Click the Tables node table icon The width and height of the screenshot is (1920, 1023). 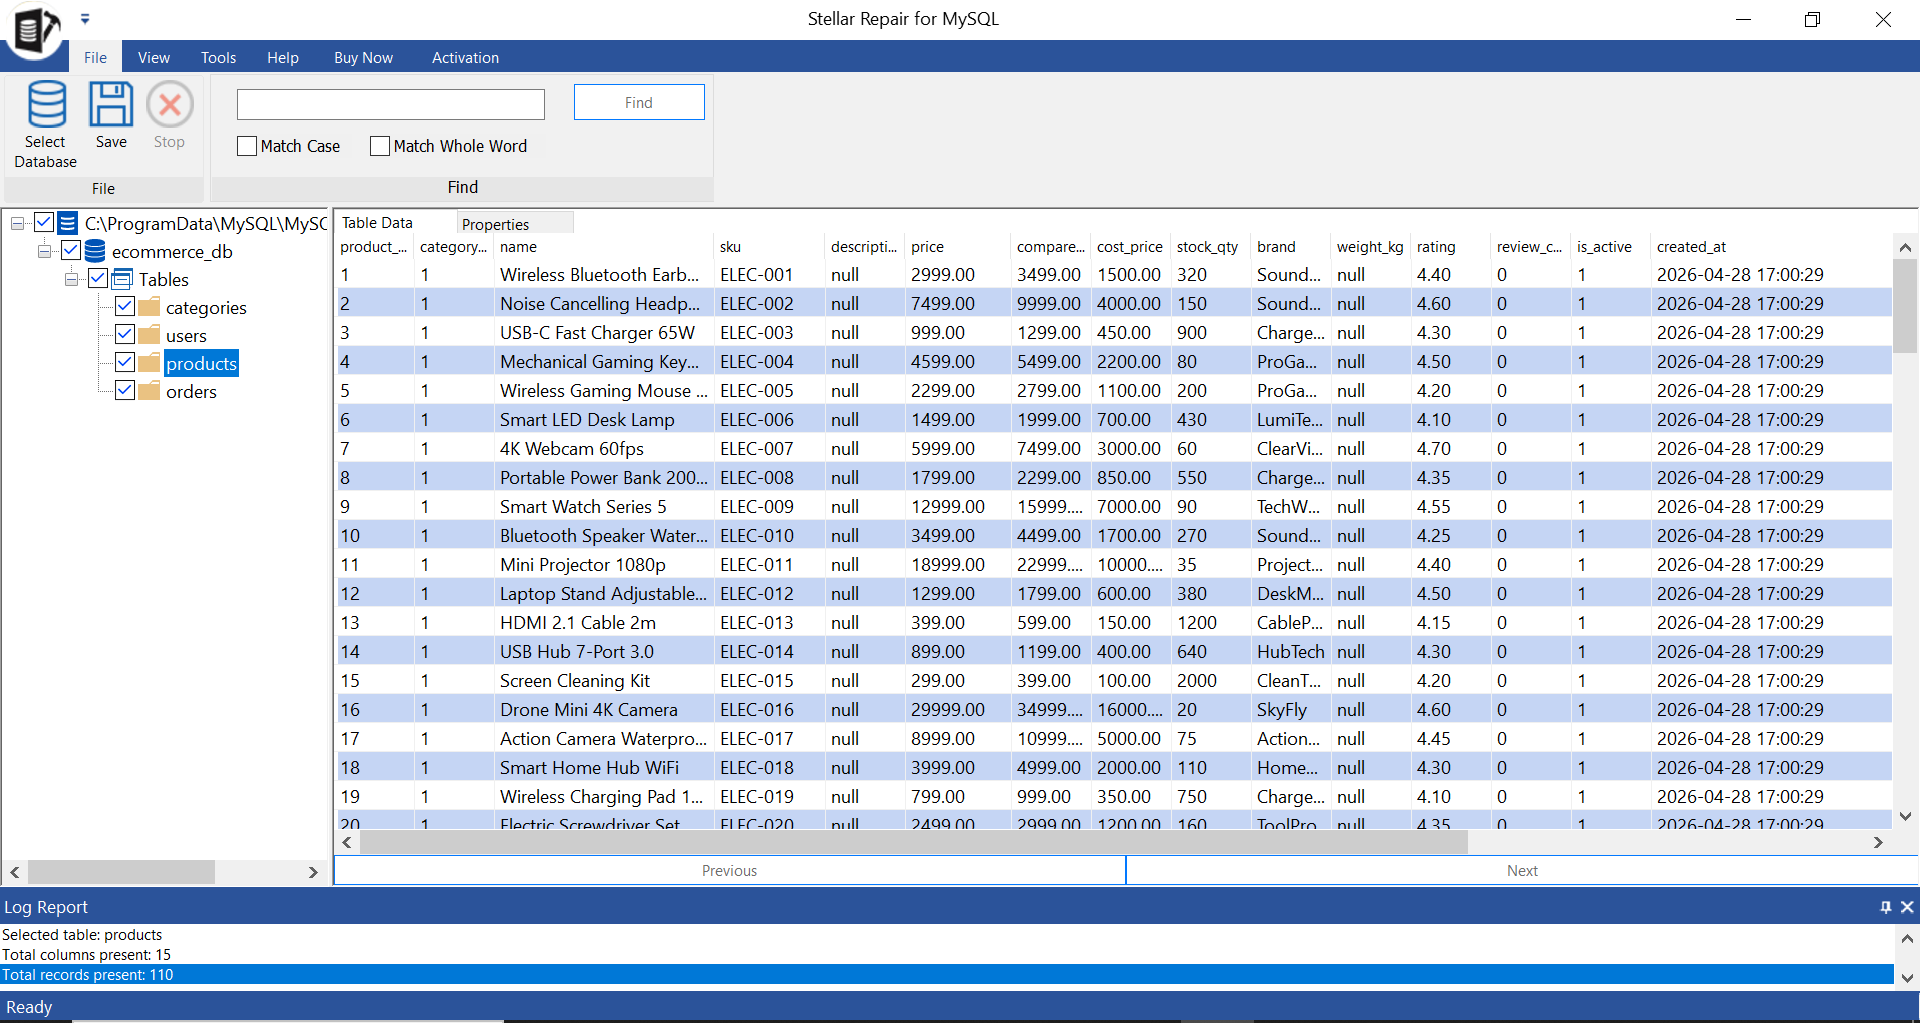(122, 279)
